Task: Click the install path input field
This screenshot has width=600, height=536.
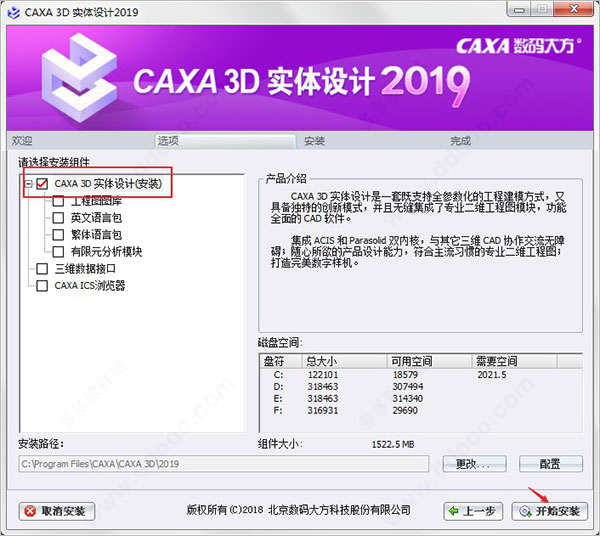Action: [224, 464]
